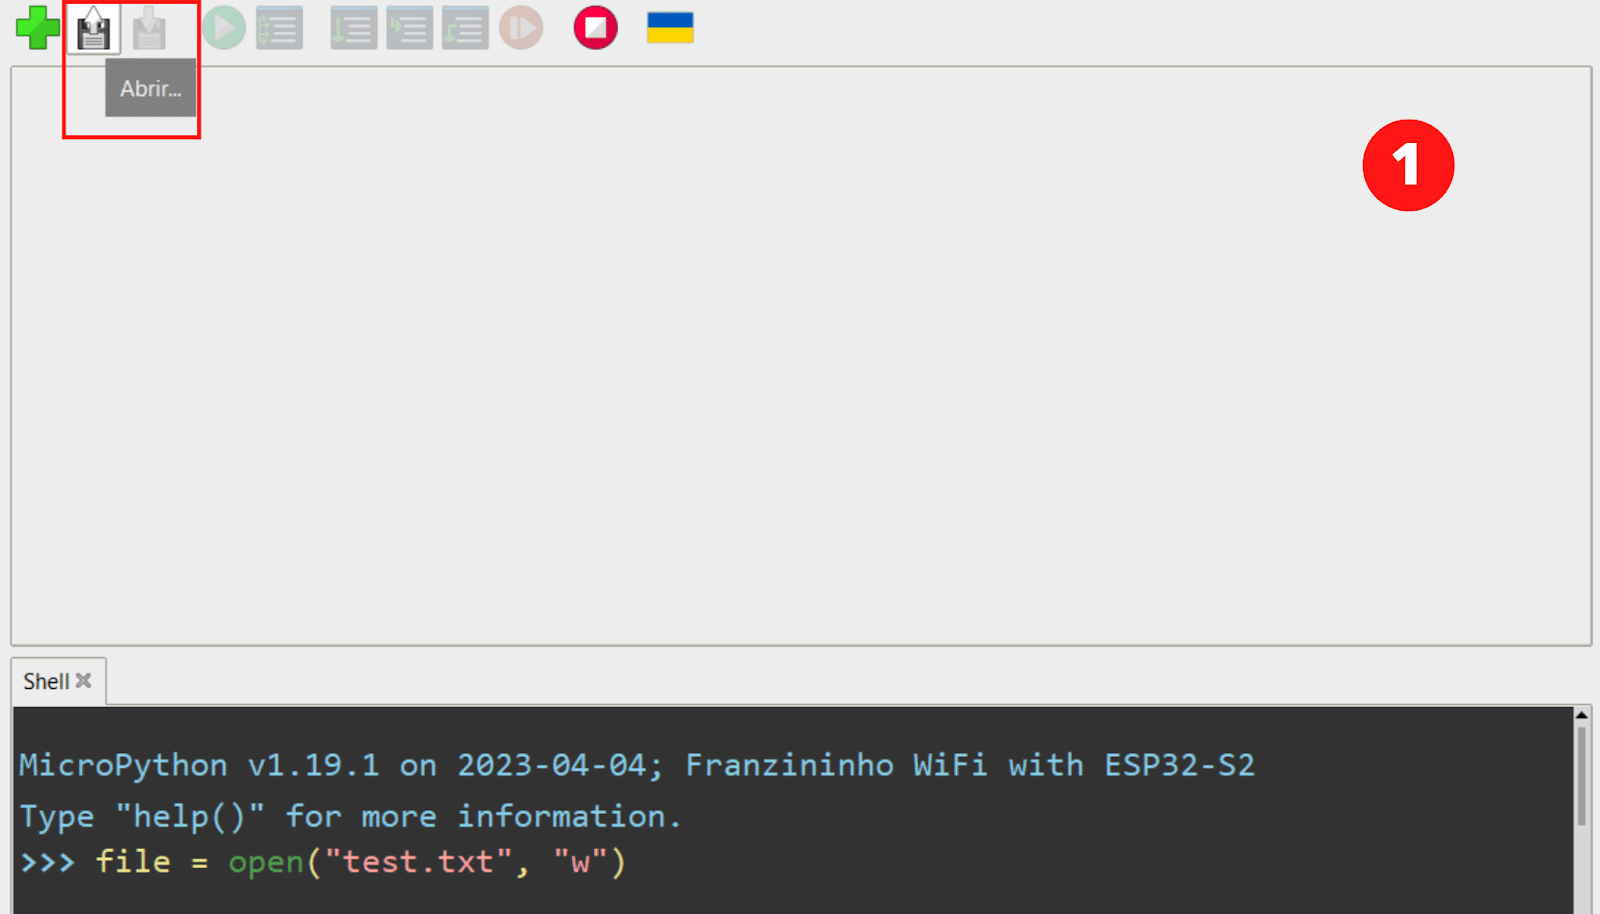Click the red circle numbered 1
The width and height of the screenshot is (1600, 914).
(1408, 165)
